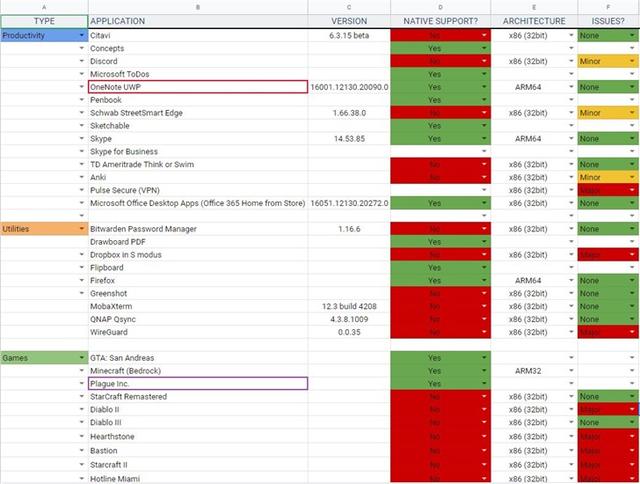Image resolution: width=640 pixels, height=484 pixels.
Task: Select column D header
Action: 440,7
